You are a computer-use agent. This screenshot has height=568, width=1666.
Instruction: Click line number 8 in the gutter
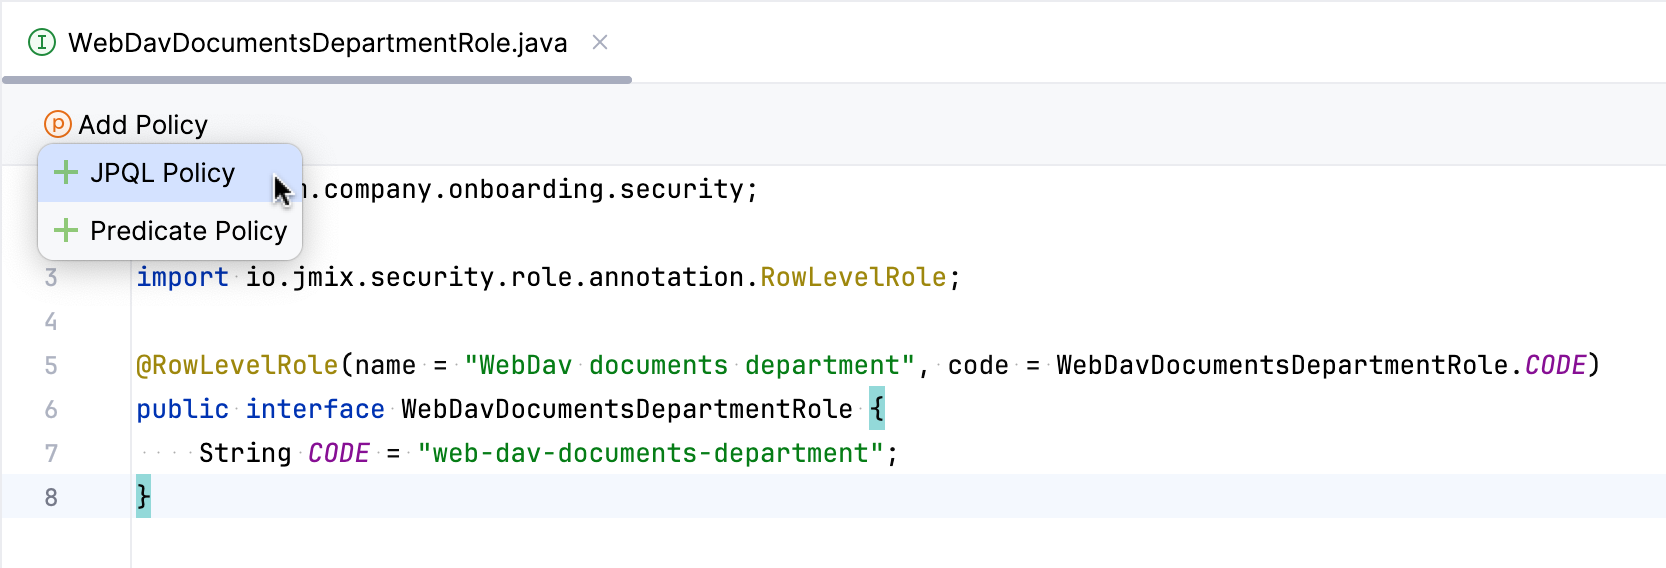51,497
